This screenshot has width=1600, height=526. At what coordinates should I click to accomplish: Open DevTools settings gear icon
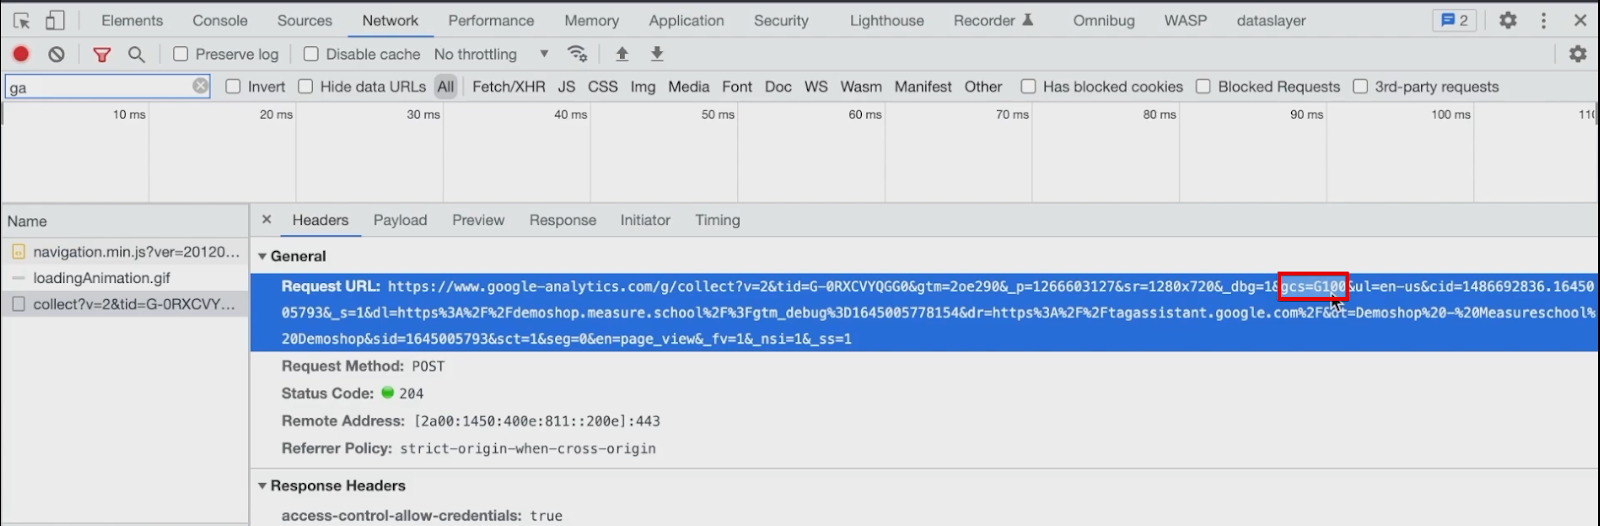click(1508, 20)
